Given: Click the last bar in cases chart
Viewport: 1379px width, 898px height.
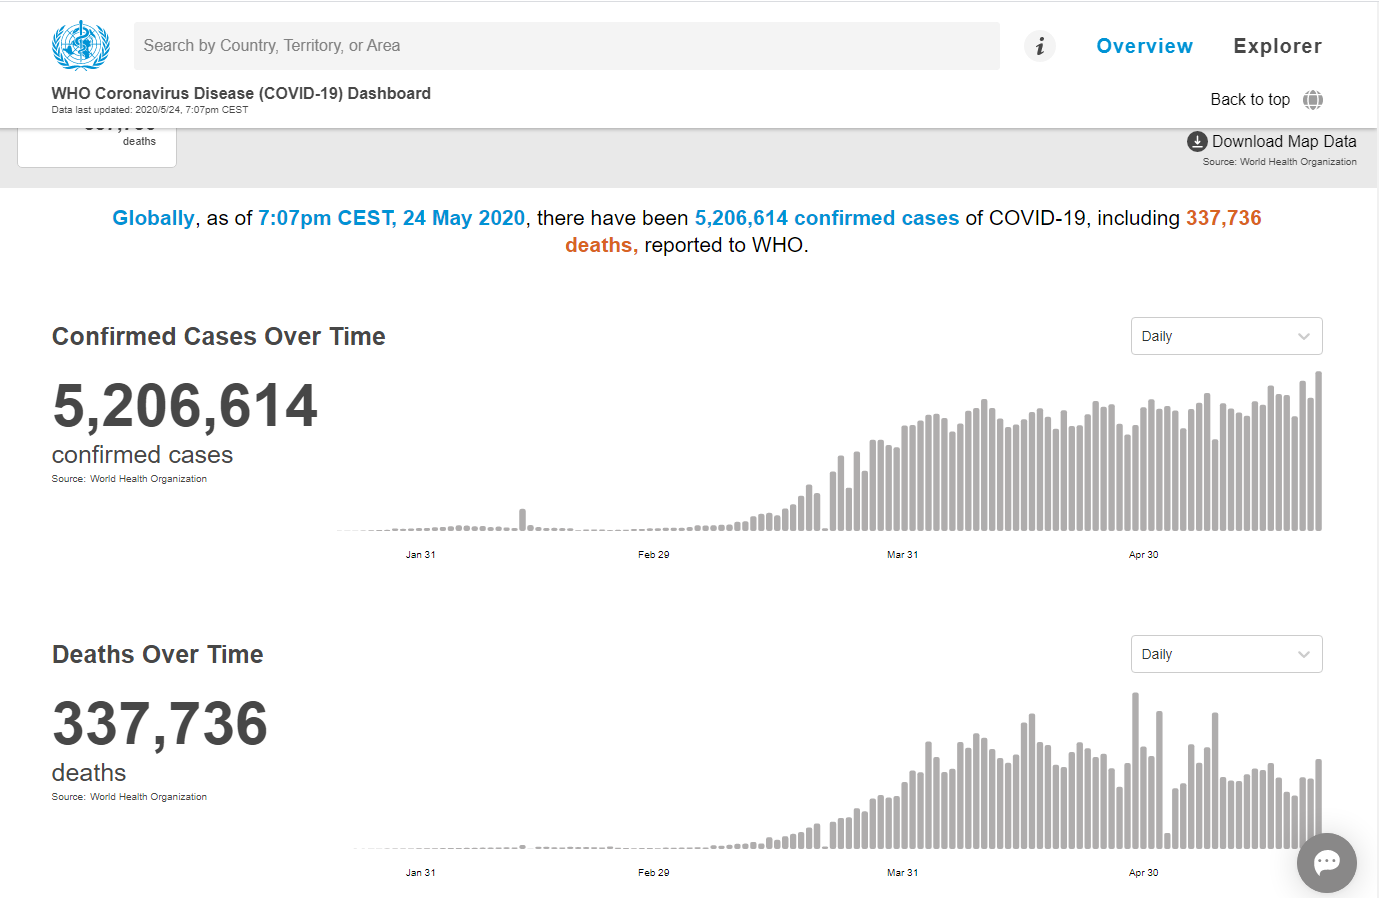Looking at the screenshot, I should point(1318,451).
